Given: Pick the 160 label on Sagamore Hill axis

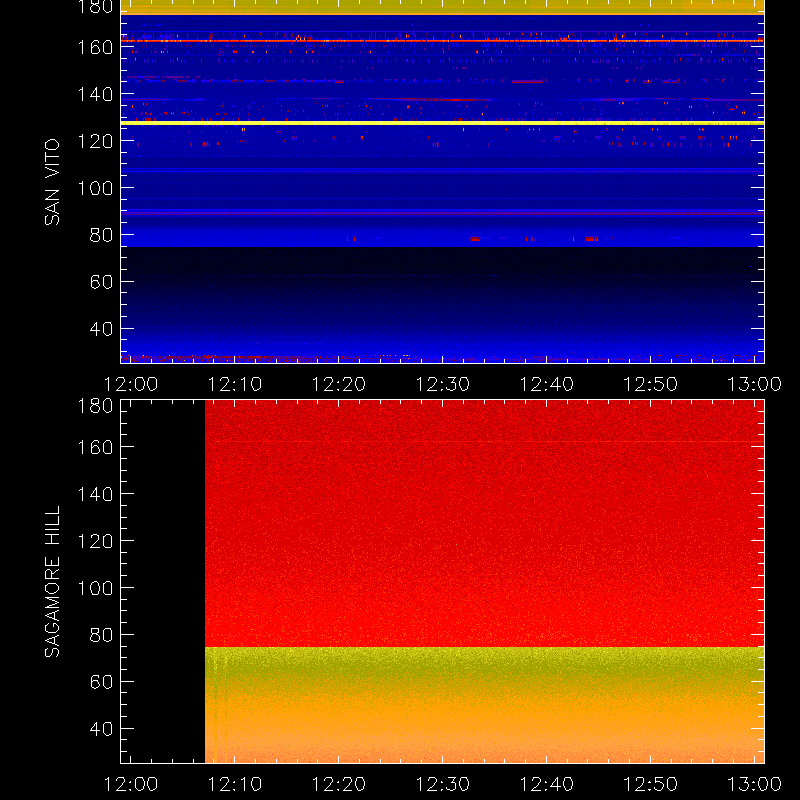Looking at the screenshot, I should [95, 447].
